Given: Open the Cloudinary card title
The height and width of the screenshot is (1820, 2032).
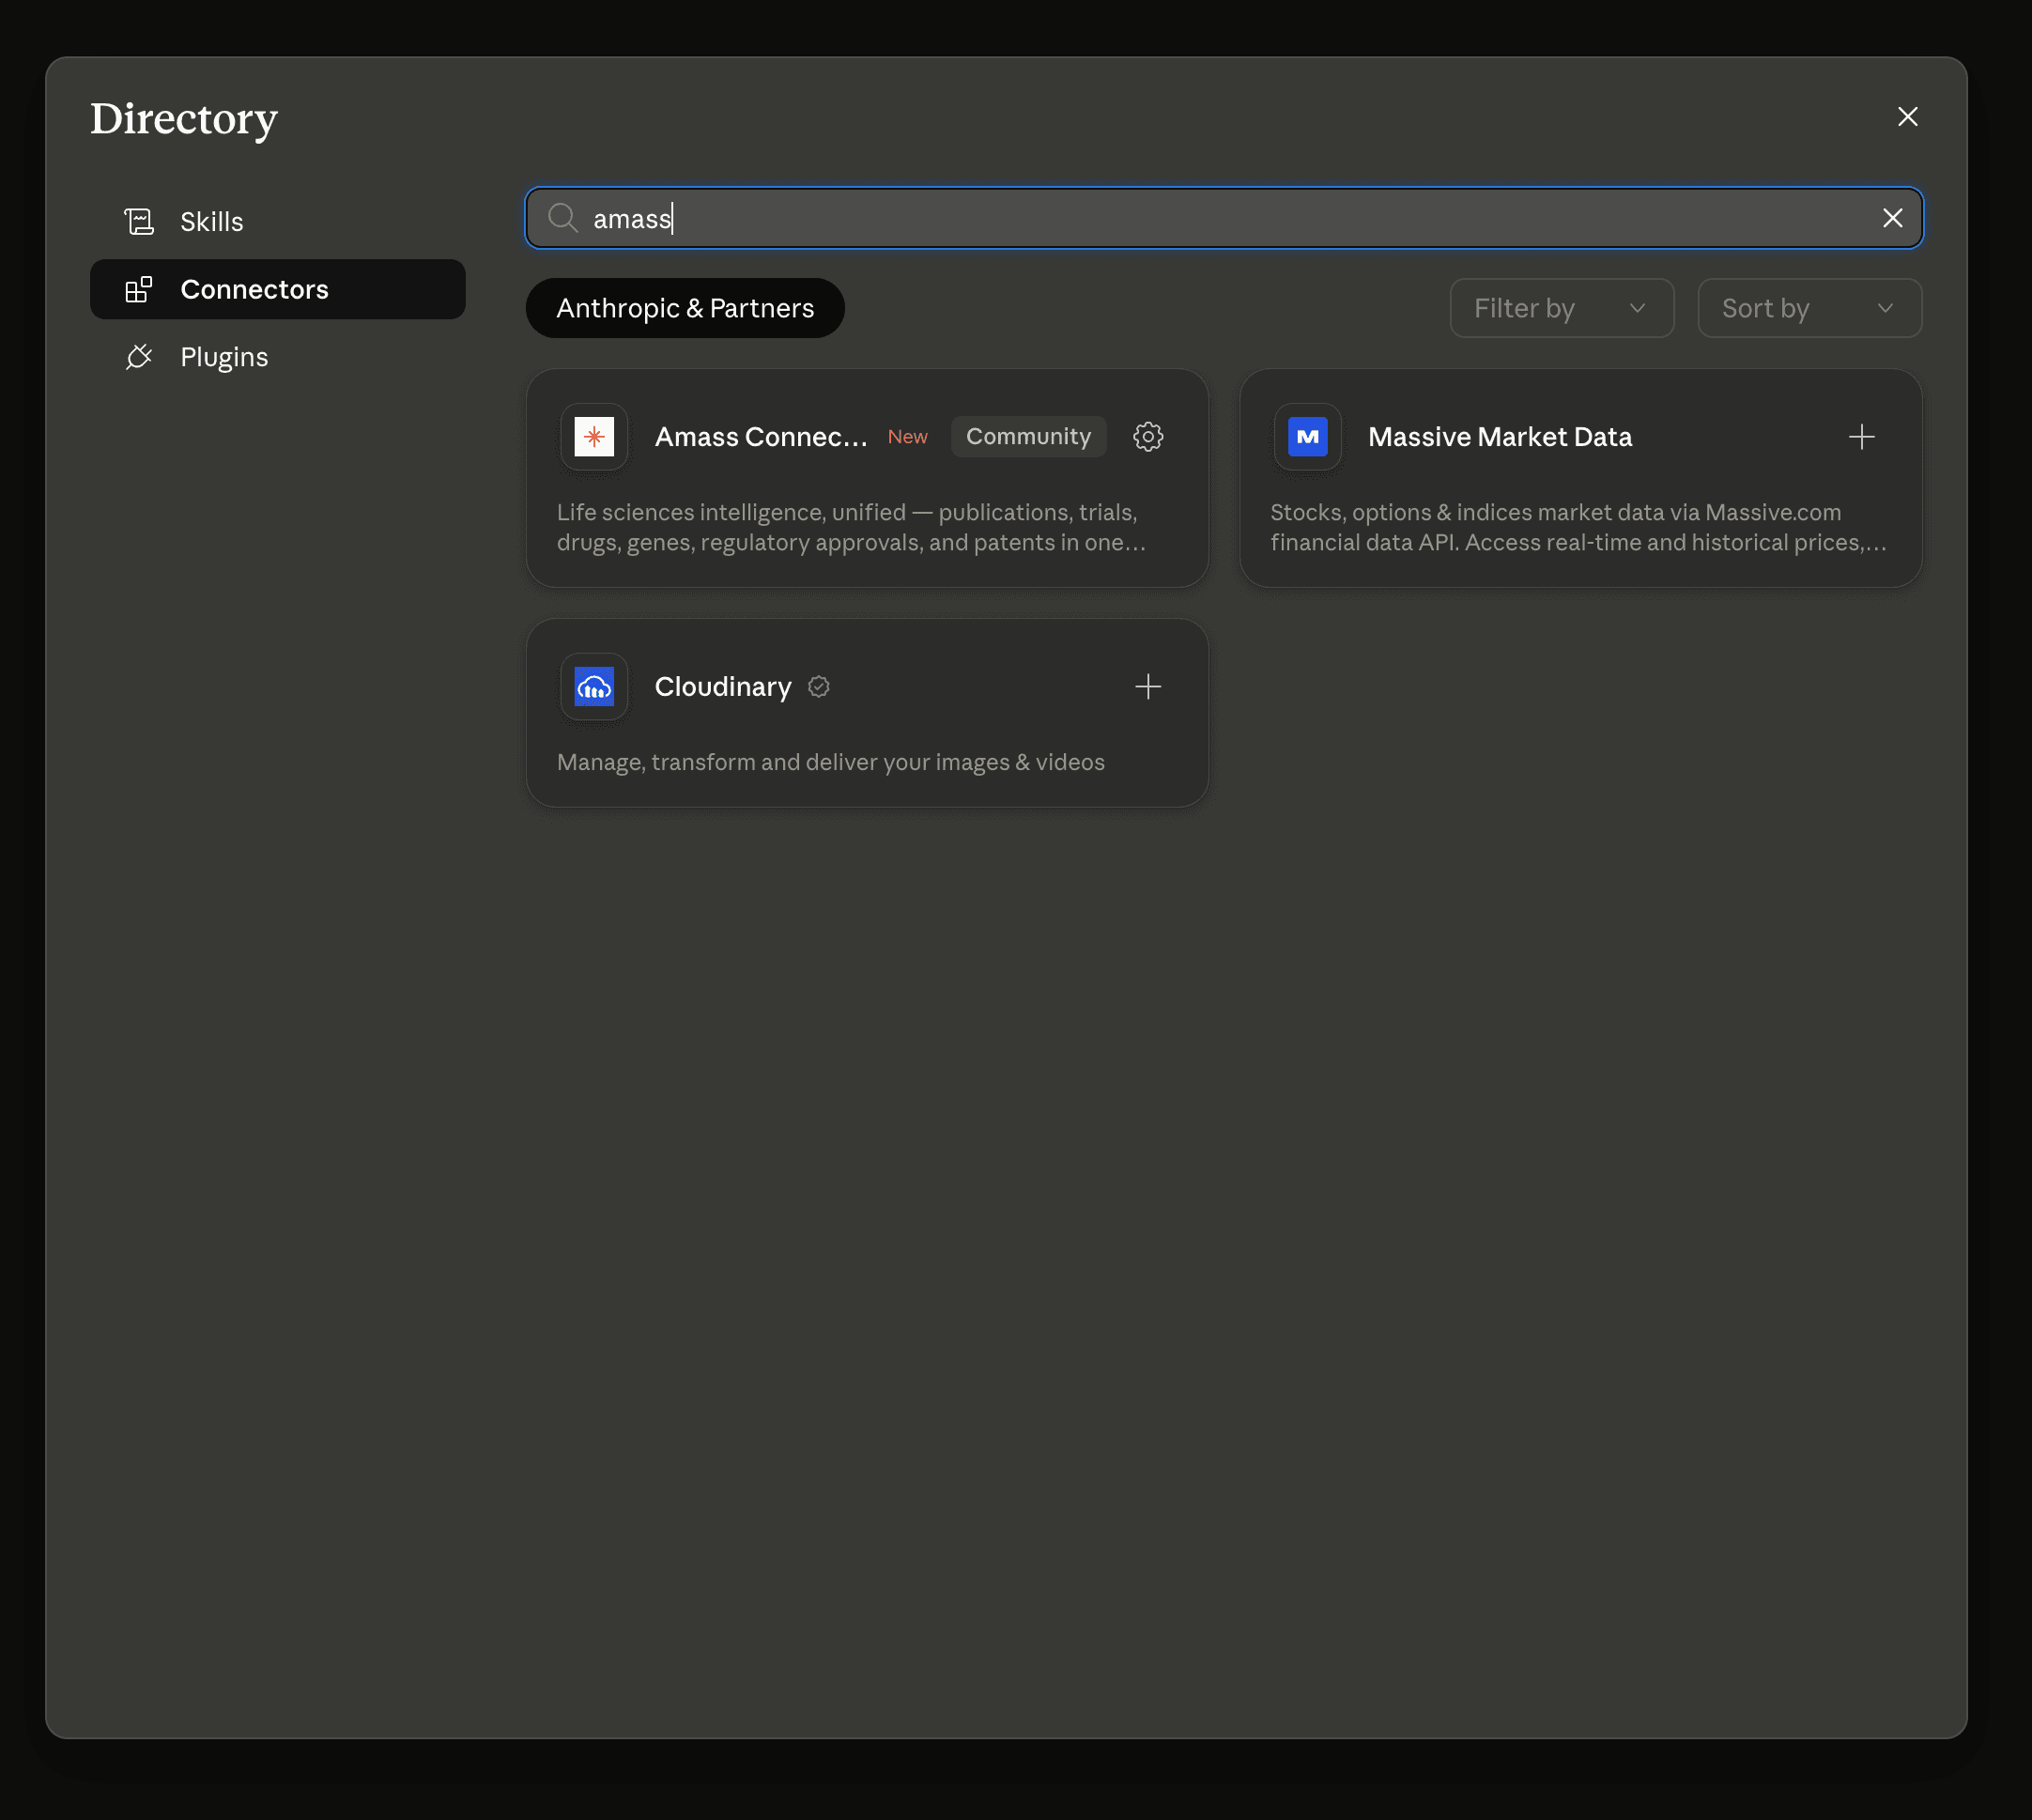Looking at the screenshot, I should 722,687.
